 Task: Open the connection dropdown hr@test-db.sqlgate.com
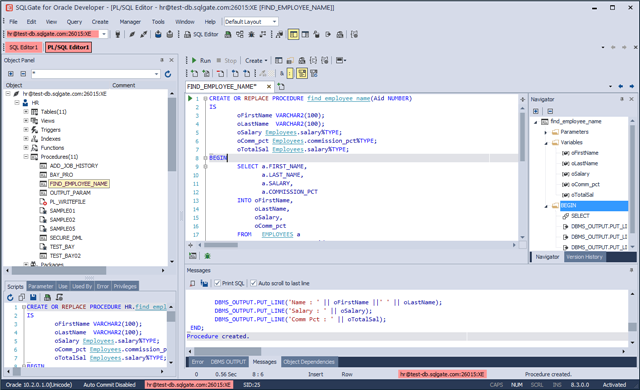tap(104, 34)
